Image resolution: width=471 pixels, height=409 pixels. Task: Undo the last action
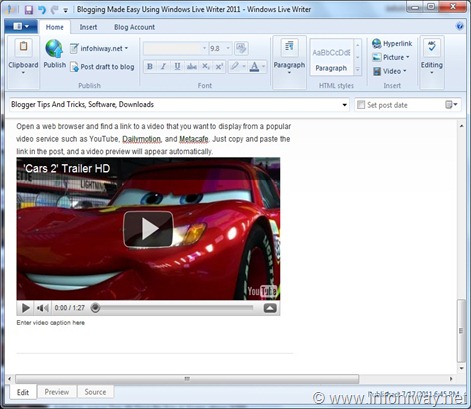click(x=42, y=9)
